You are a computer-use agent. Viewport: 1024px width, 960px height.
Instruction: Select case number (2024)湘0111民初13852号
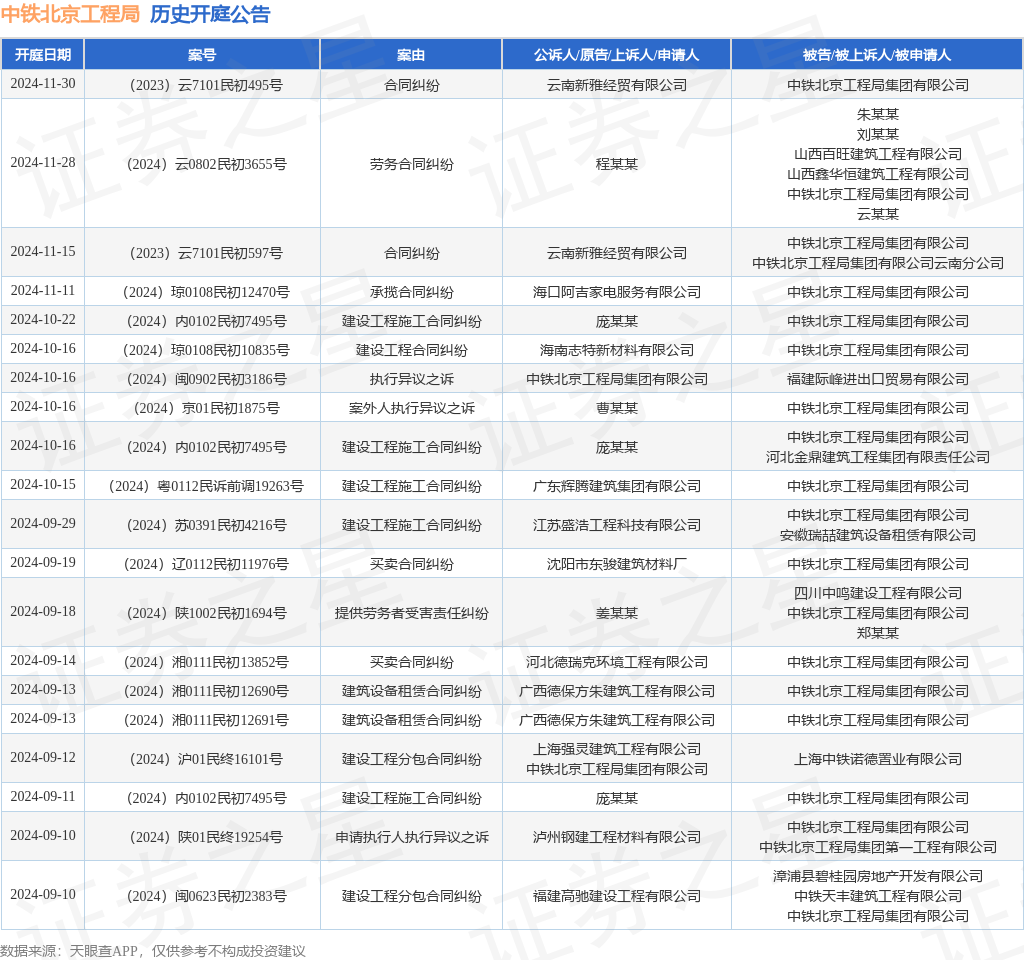pos(206,663)
